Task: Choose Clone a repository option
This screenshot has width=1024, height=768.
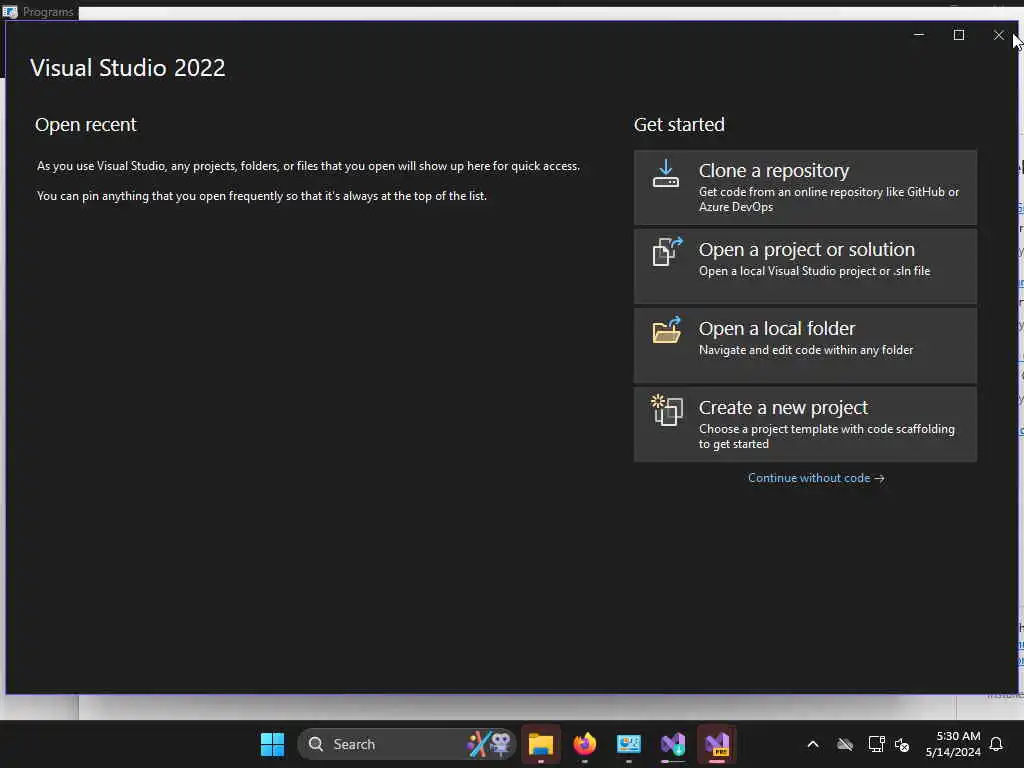Action: coord(805,187)
